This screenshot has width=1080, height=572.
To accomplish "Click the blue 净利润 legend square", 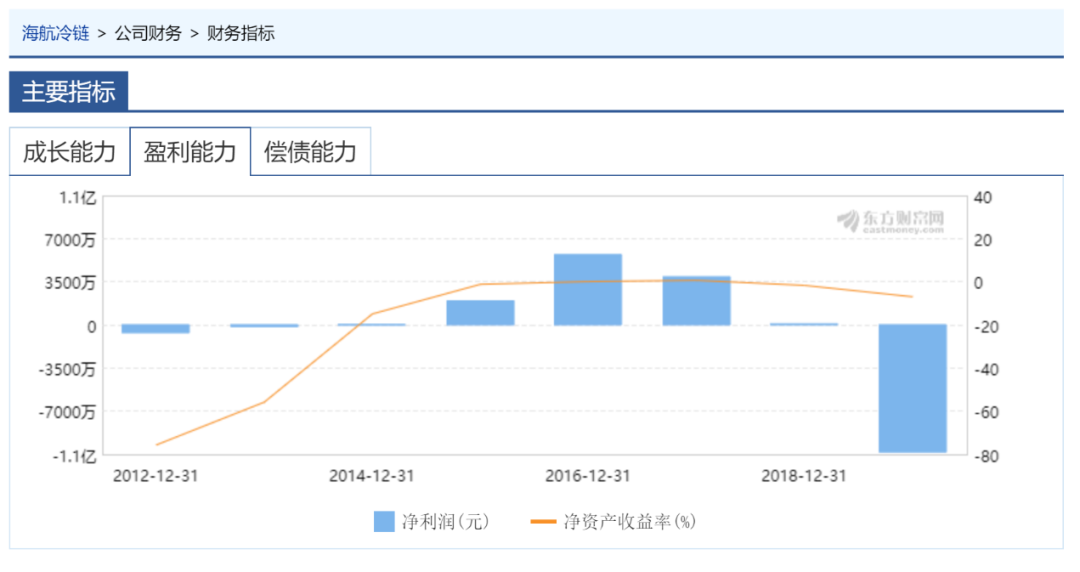I will point(384,521).
